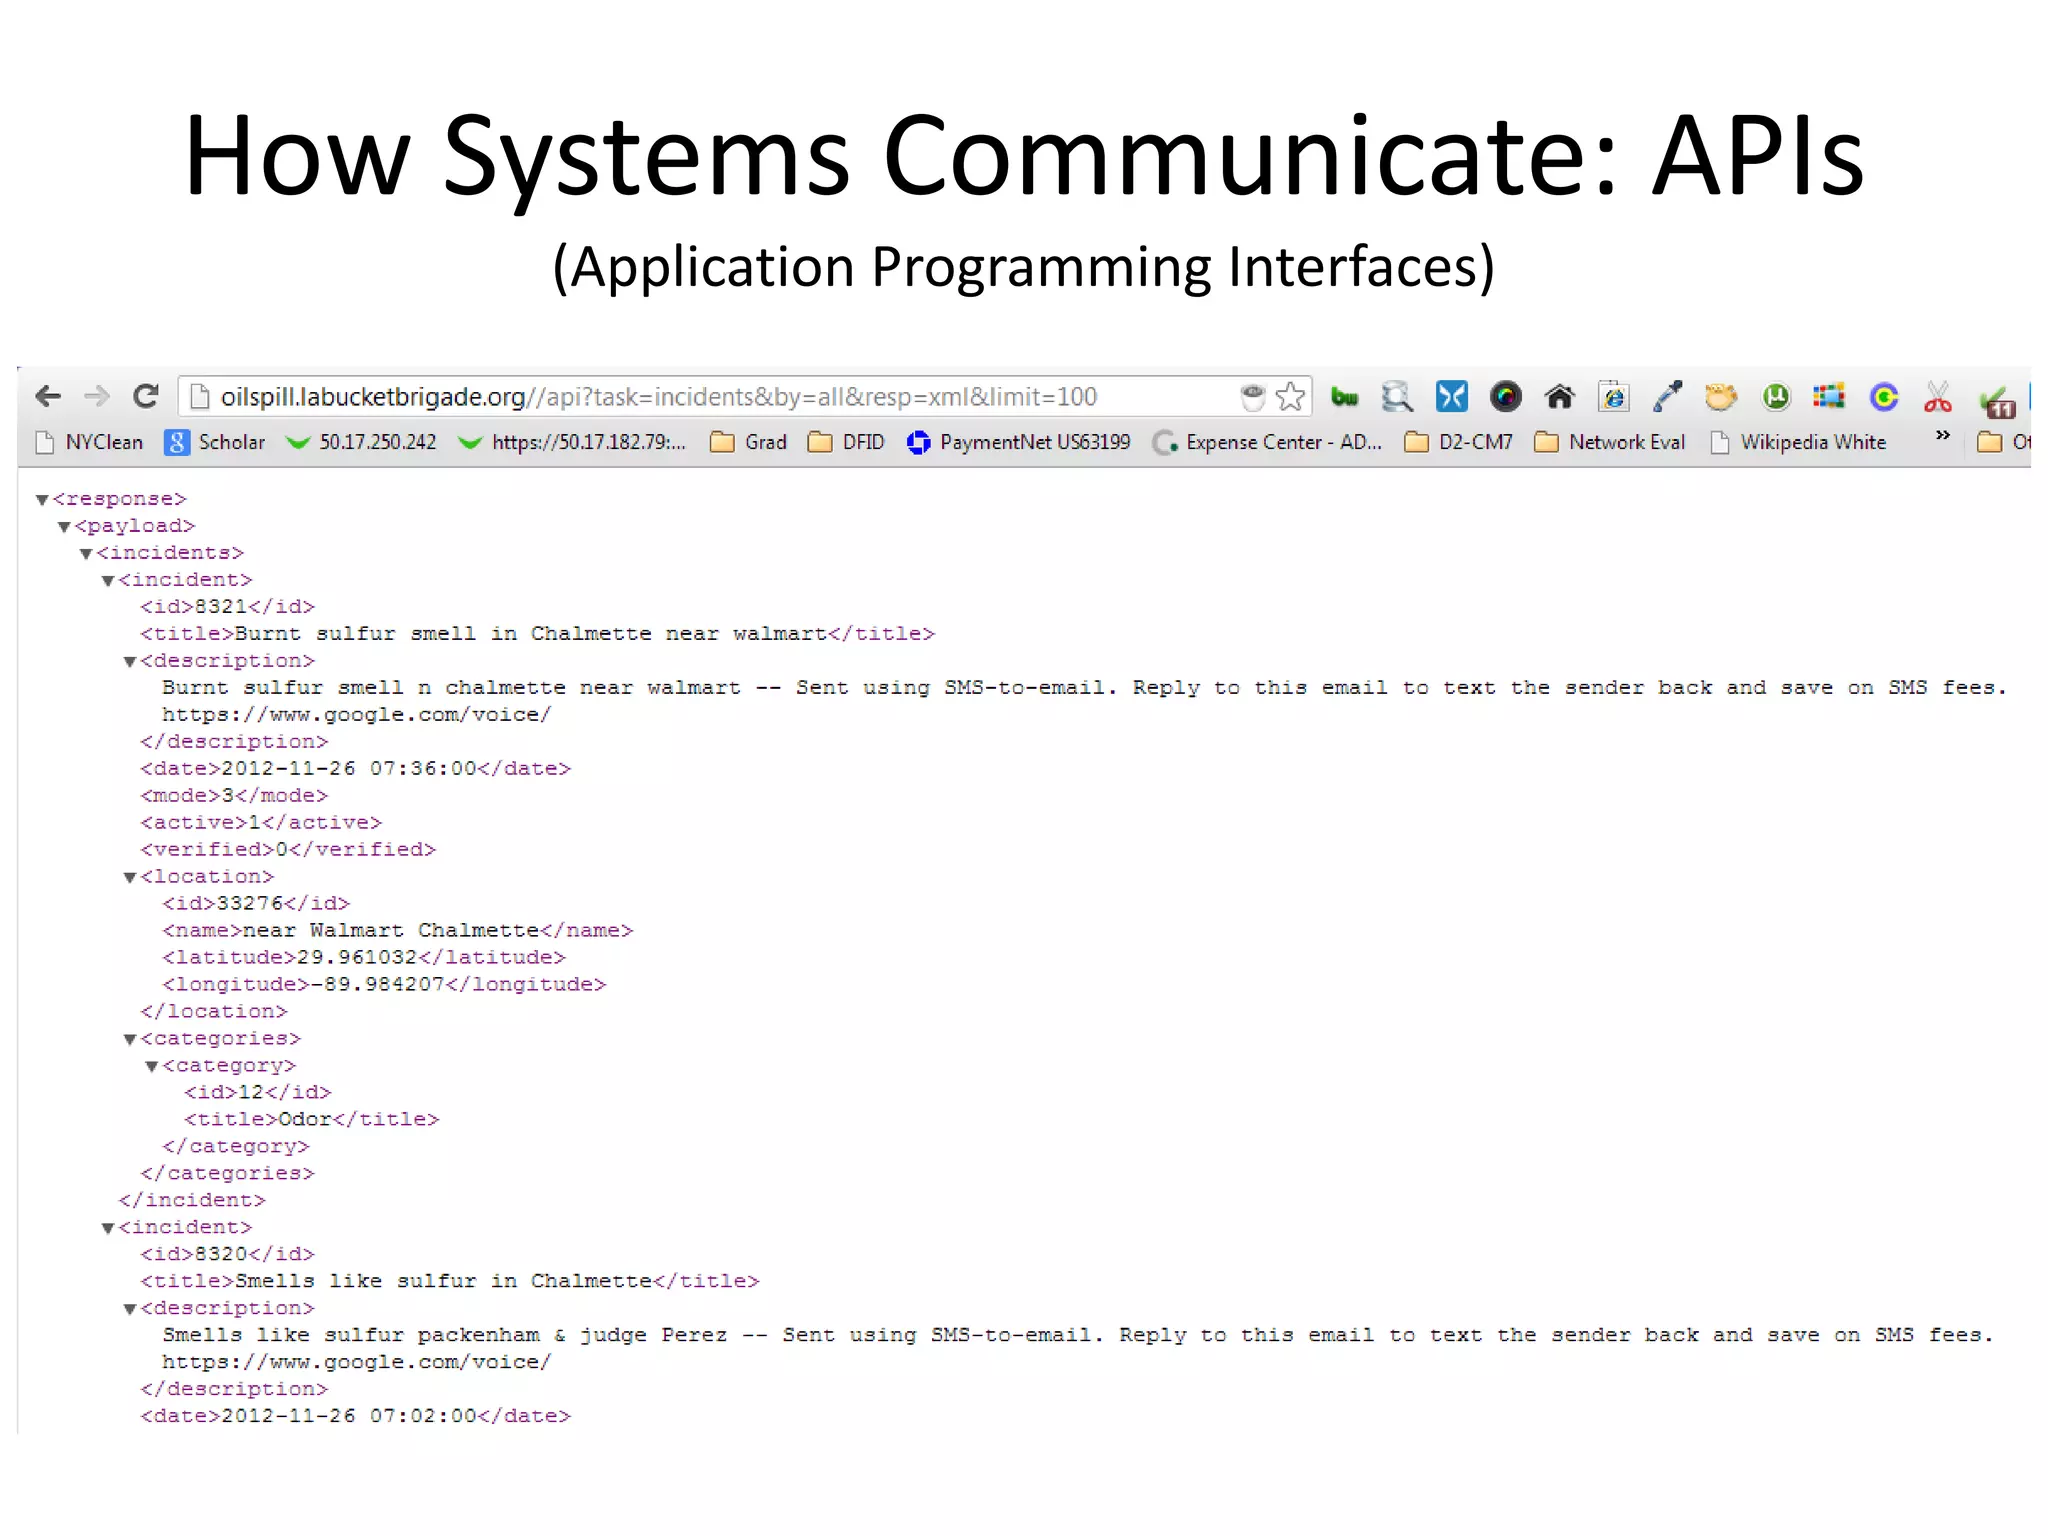
Task: Click the <active>1</active> line
Action: tap(261, 822)
